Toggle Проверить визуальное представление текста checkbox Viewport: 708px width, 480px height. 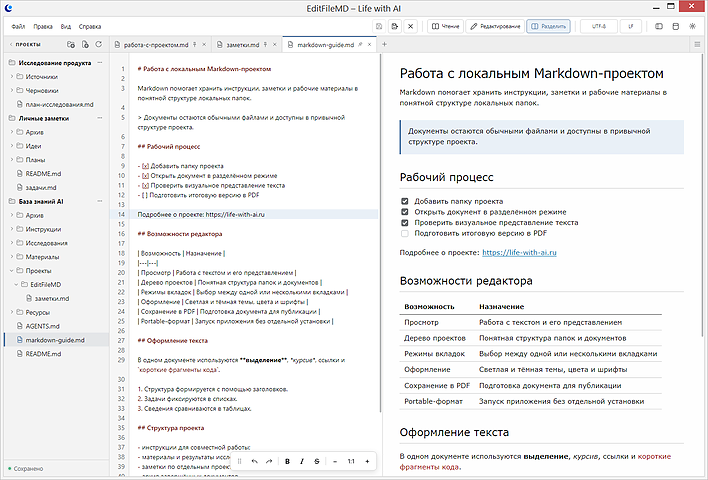click(x=405, y=223)
